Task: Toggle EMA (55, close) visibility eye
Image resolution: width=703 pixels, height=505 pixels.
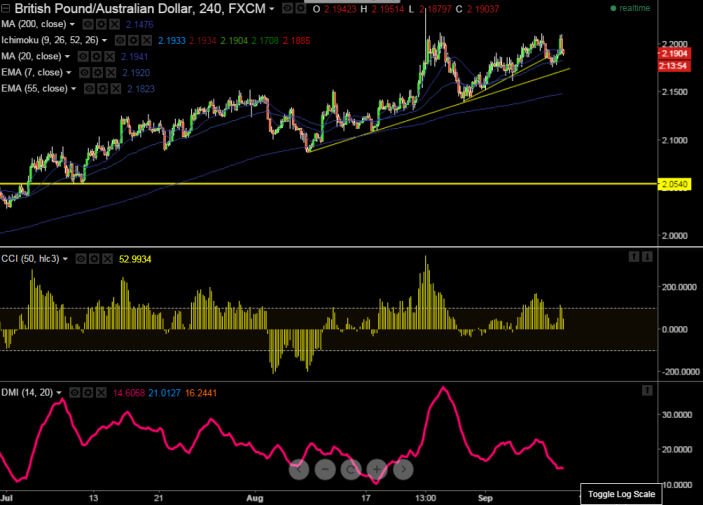Action: (89, 89)
